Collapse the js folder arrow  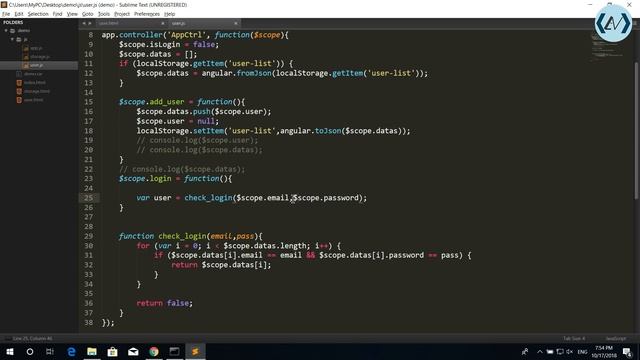[12, 40]
